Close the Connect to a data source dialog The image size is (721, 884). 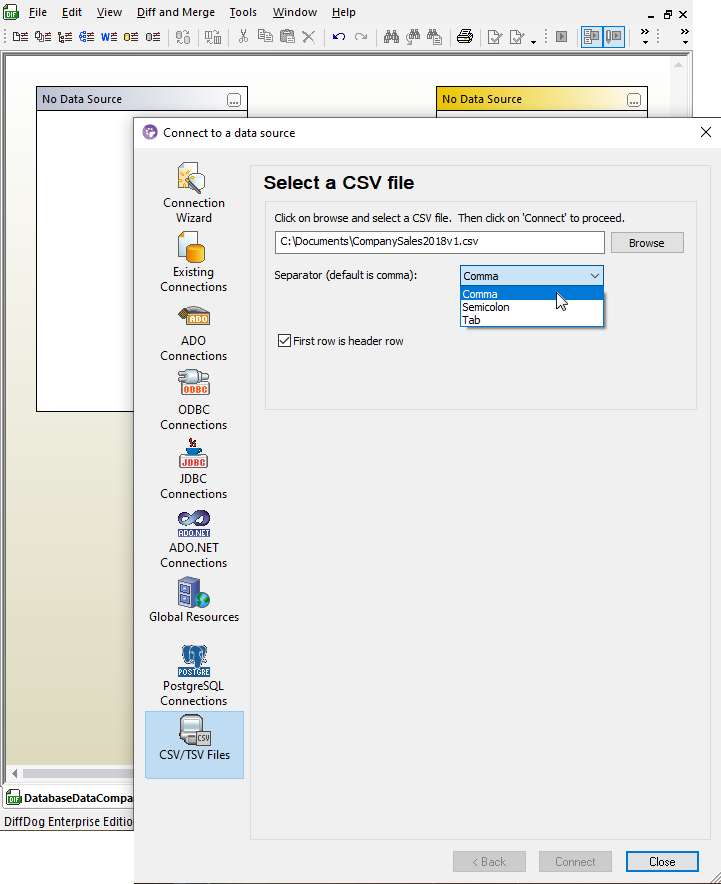[705, 132]
